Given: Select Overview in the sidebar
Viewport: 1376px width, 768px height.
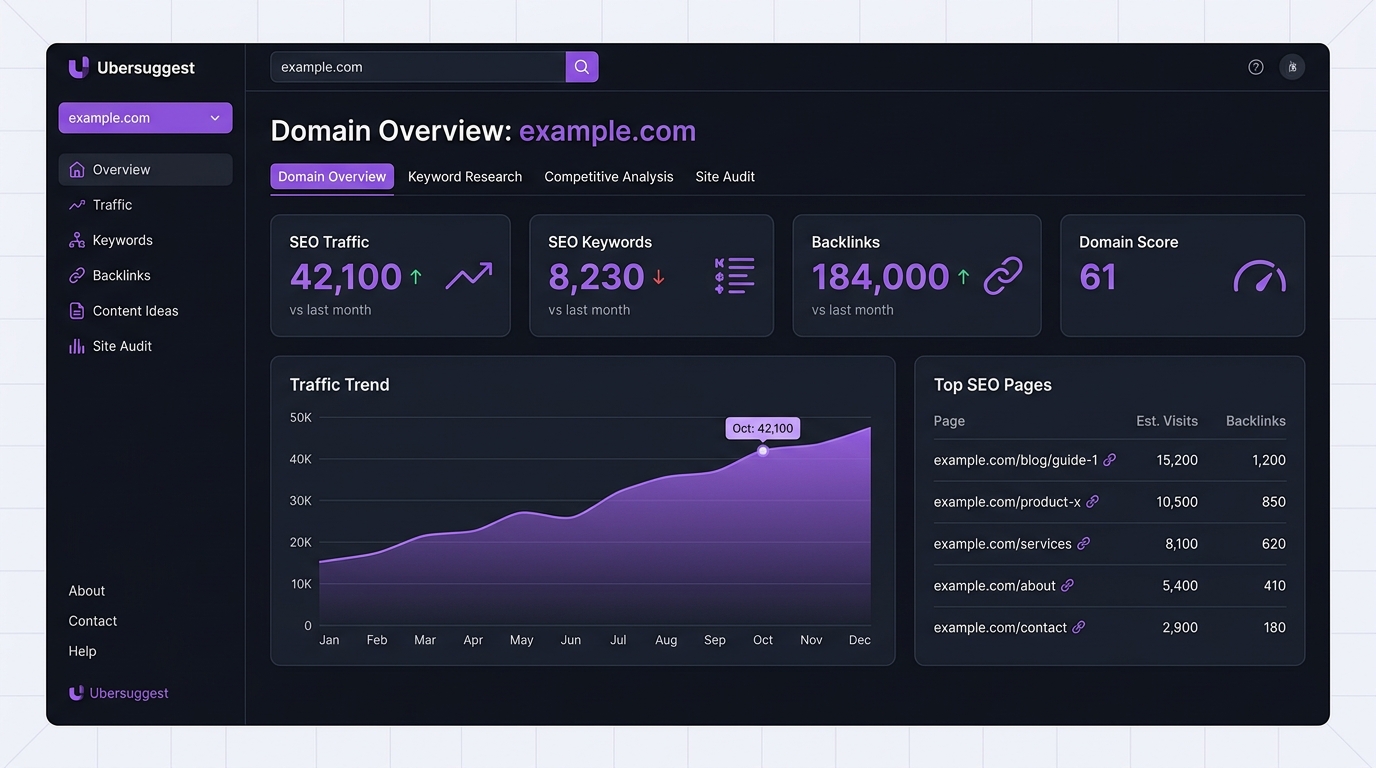Looking at the screenshot, I should [x=145, y=170].
